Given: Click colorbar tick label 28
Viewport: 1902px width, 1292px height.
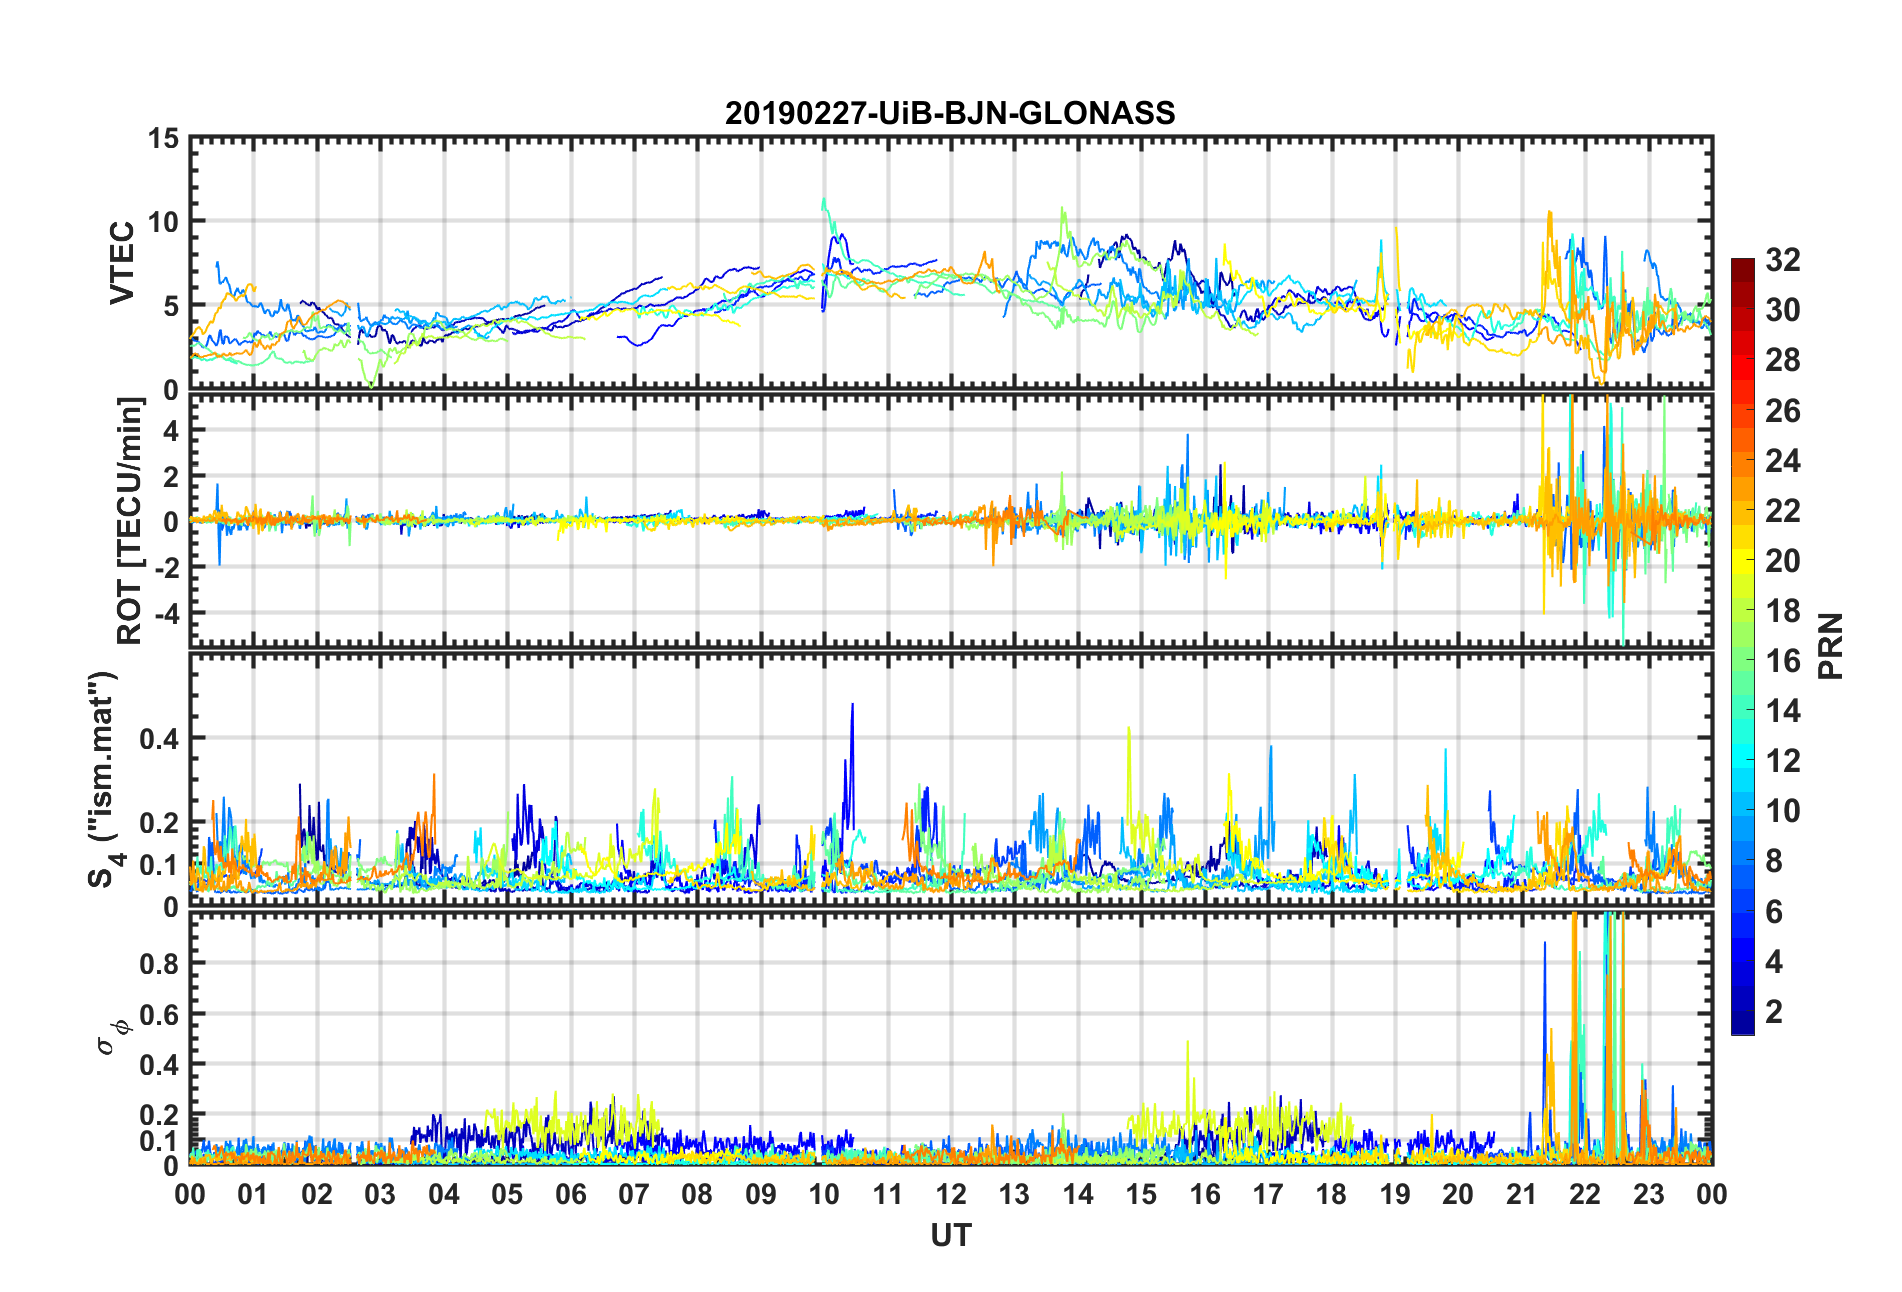Looking at the screenshot, I should pyautogui.click(x=1783, y=360).
